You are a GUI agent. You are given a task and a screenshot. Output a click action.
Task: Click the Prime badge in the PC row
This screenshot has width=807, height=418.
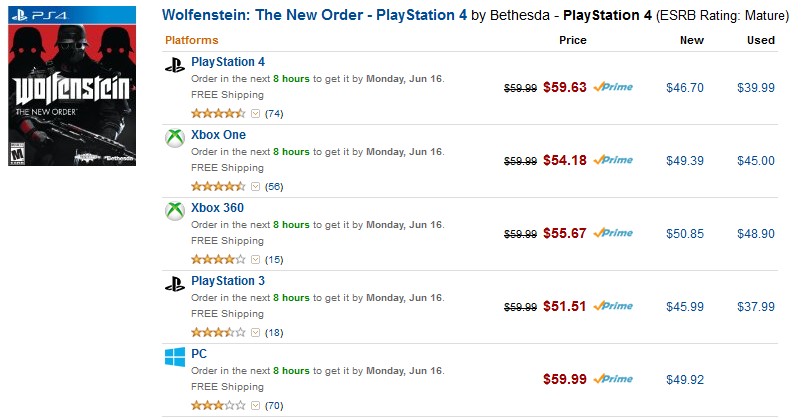point(613,379)
